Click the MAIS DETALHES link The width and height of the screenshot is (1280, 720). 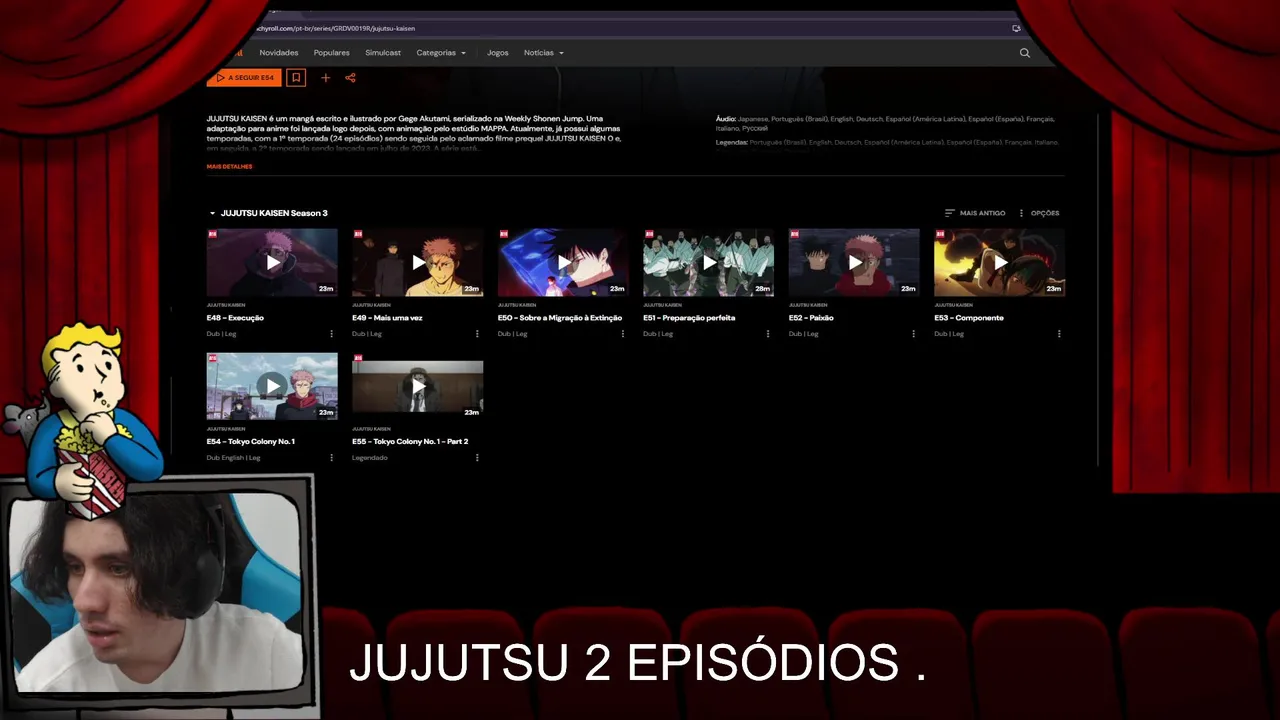click(230, 167)
